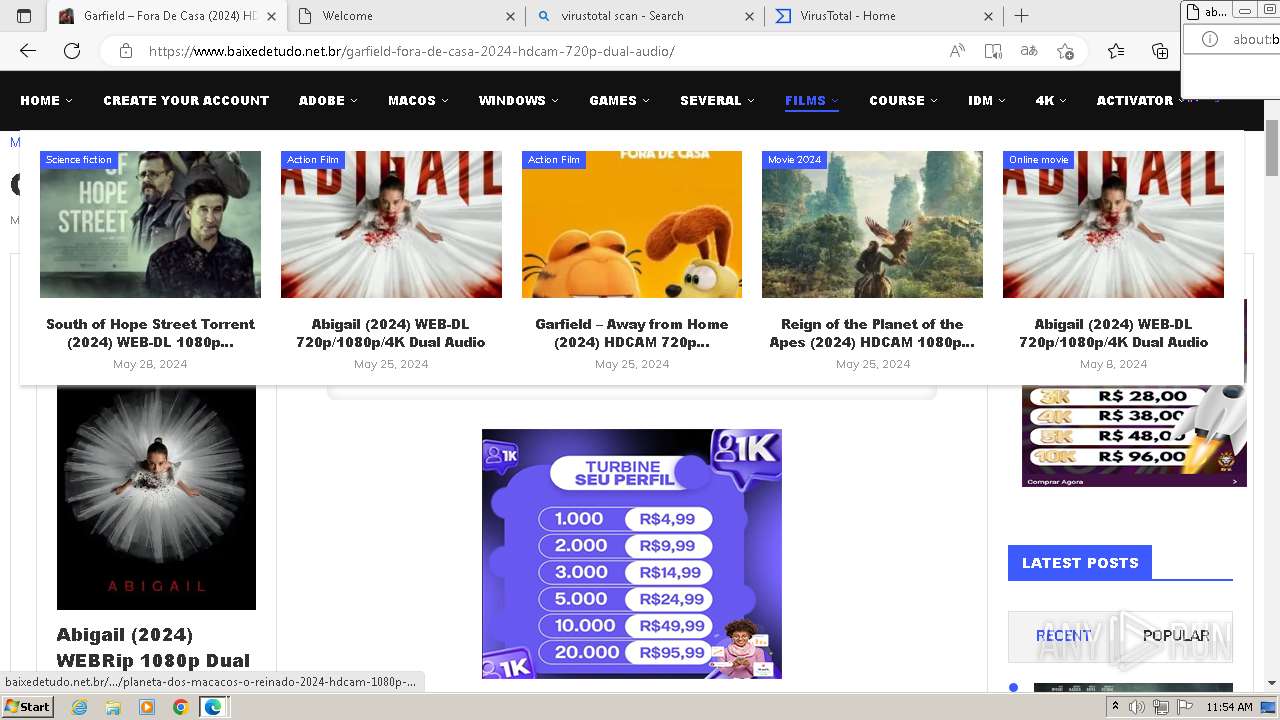The height and width of the screenshot is (720, 1280).
Task: Select the Garfield Fora De Casa tab
Action: [x=167, y=16]
